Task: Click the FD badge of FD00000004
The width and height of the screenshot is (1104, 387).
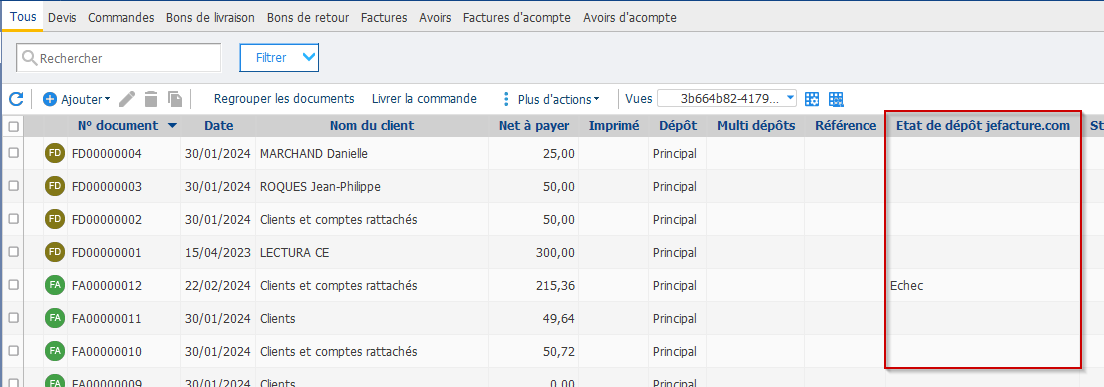Action: tap(55, 153)
